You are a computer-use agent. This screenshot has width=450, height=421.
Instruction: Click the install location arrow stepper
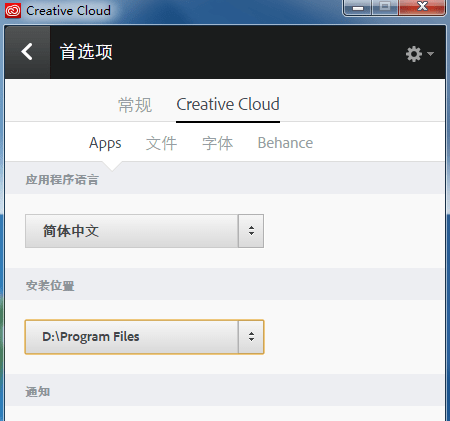click(x=251, y=337)
